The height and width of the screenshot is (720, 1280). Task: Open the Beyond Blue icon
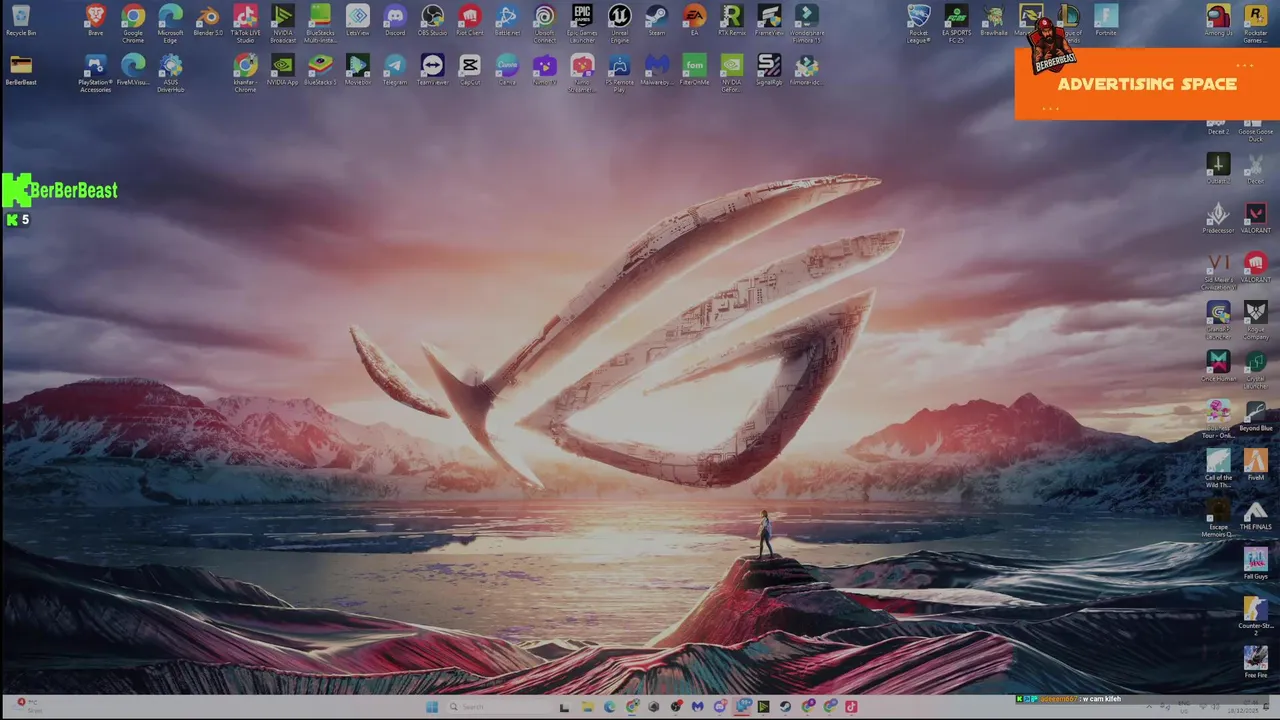1255,416
